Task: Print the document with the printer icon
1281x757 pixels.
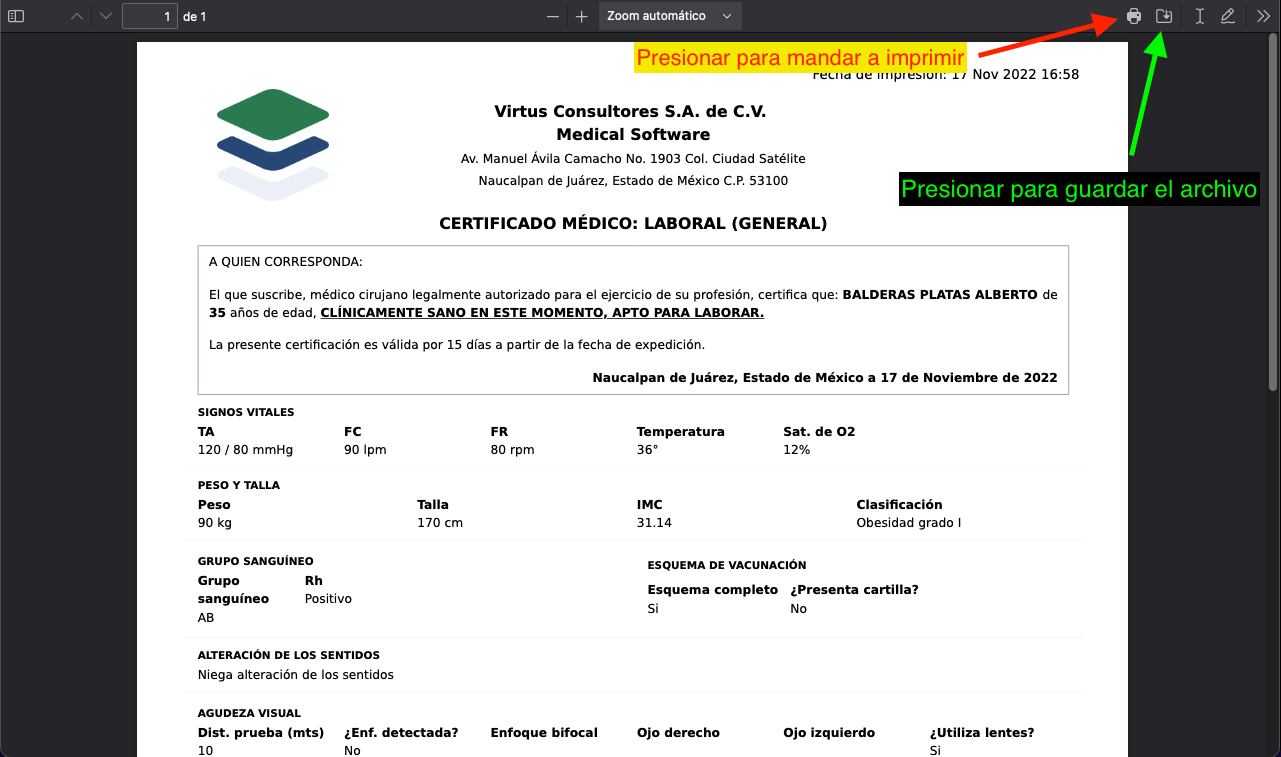Action: pyautogui.click(x=1134, y=16)
